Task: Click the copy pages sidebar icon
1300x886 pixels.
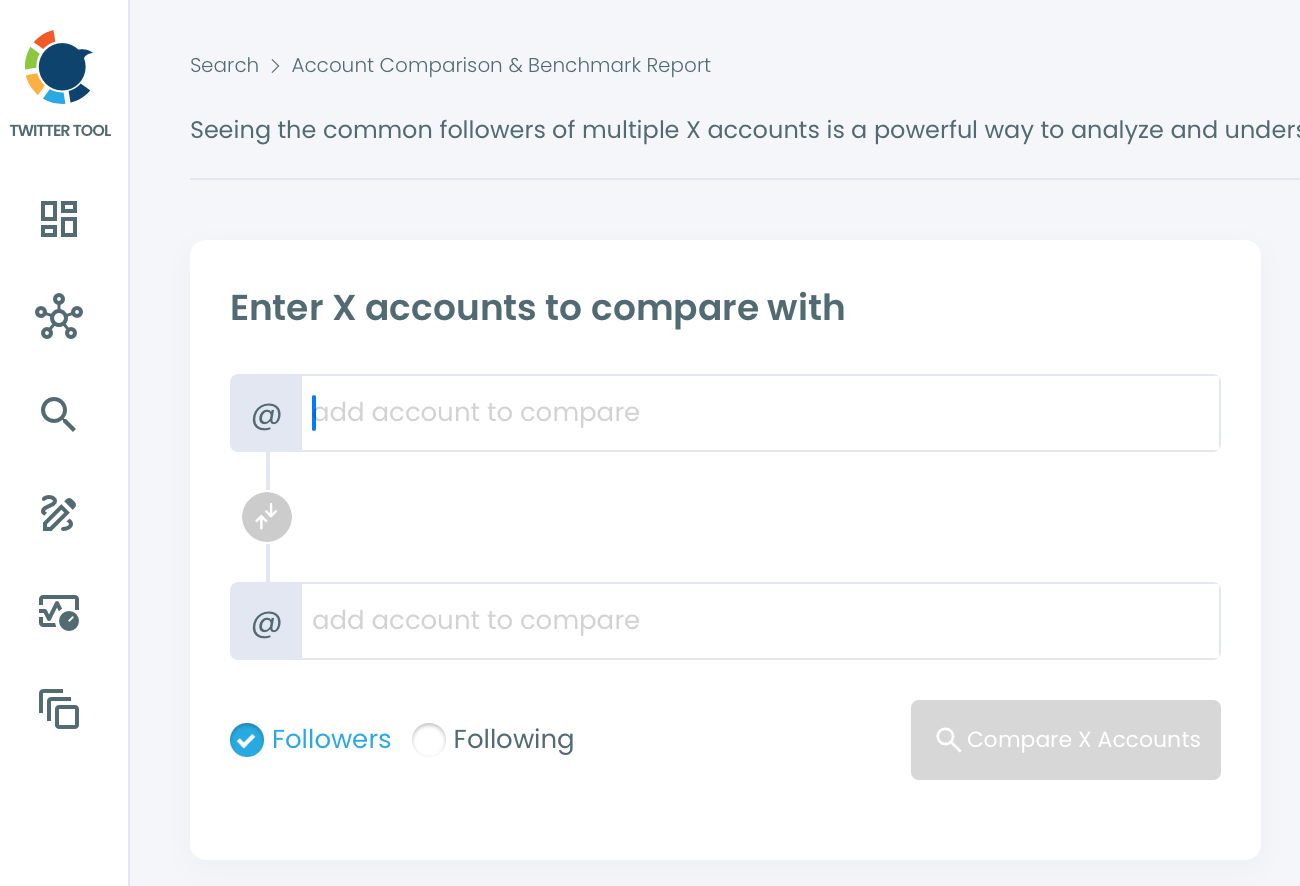Action: (x=59, y=709)
